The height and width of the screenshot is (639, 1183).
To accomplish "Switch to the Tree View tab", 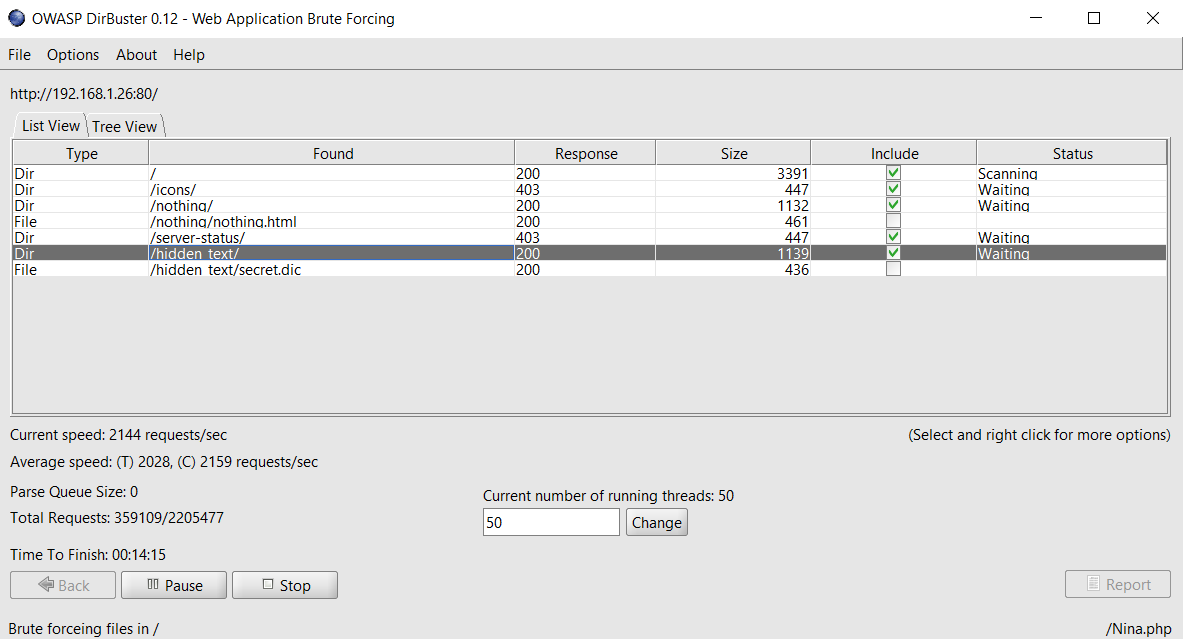I will pyautogui.click(x=125, y=126).
